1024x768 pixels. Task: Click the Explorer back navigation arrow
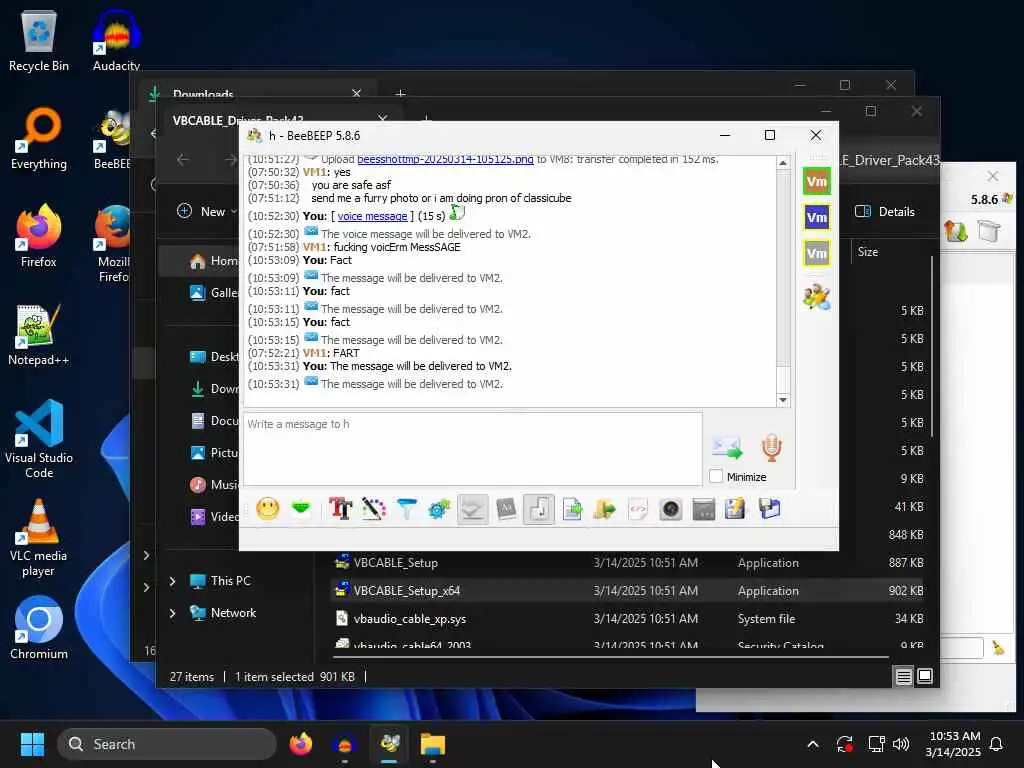point(183,160)
